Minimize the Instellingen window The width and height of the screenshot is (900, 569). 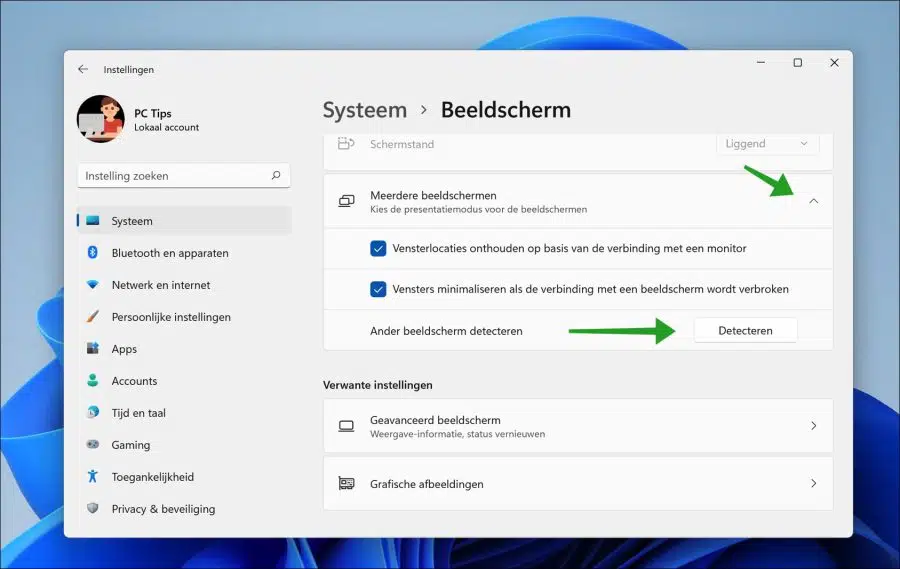click(761, 63)
